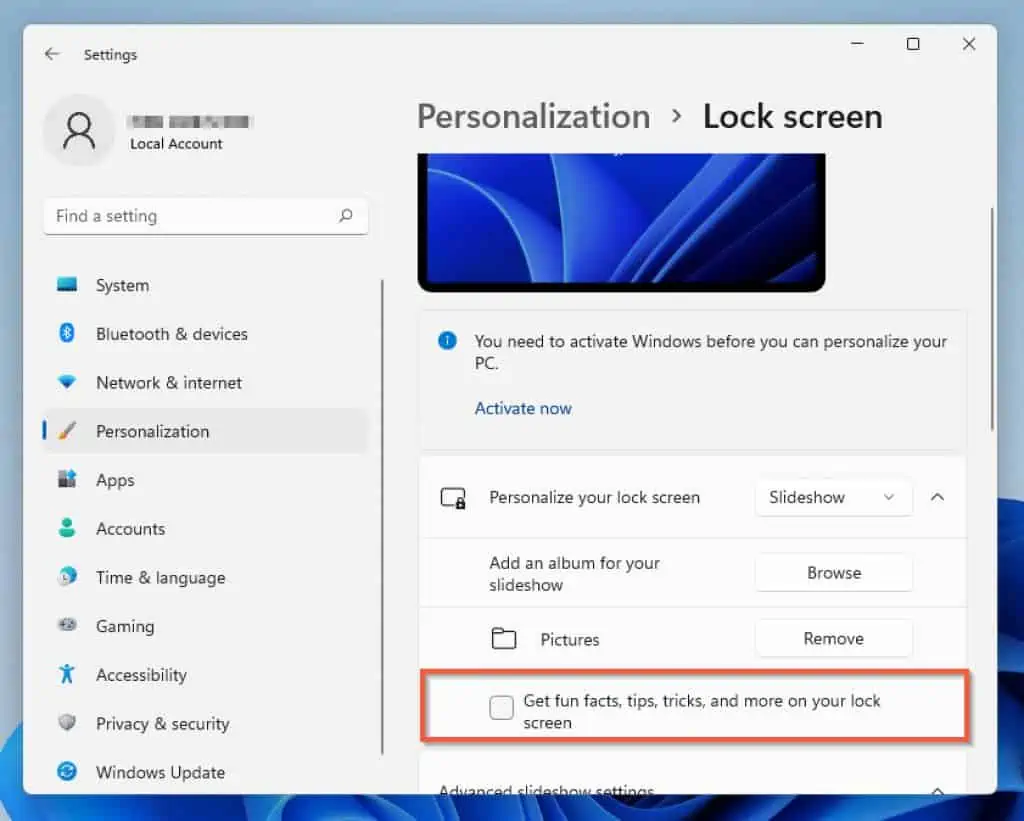Screen dimensions: 1024x821
Task: Click the Activate now link
Action: [x=523, y=408]
